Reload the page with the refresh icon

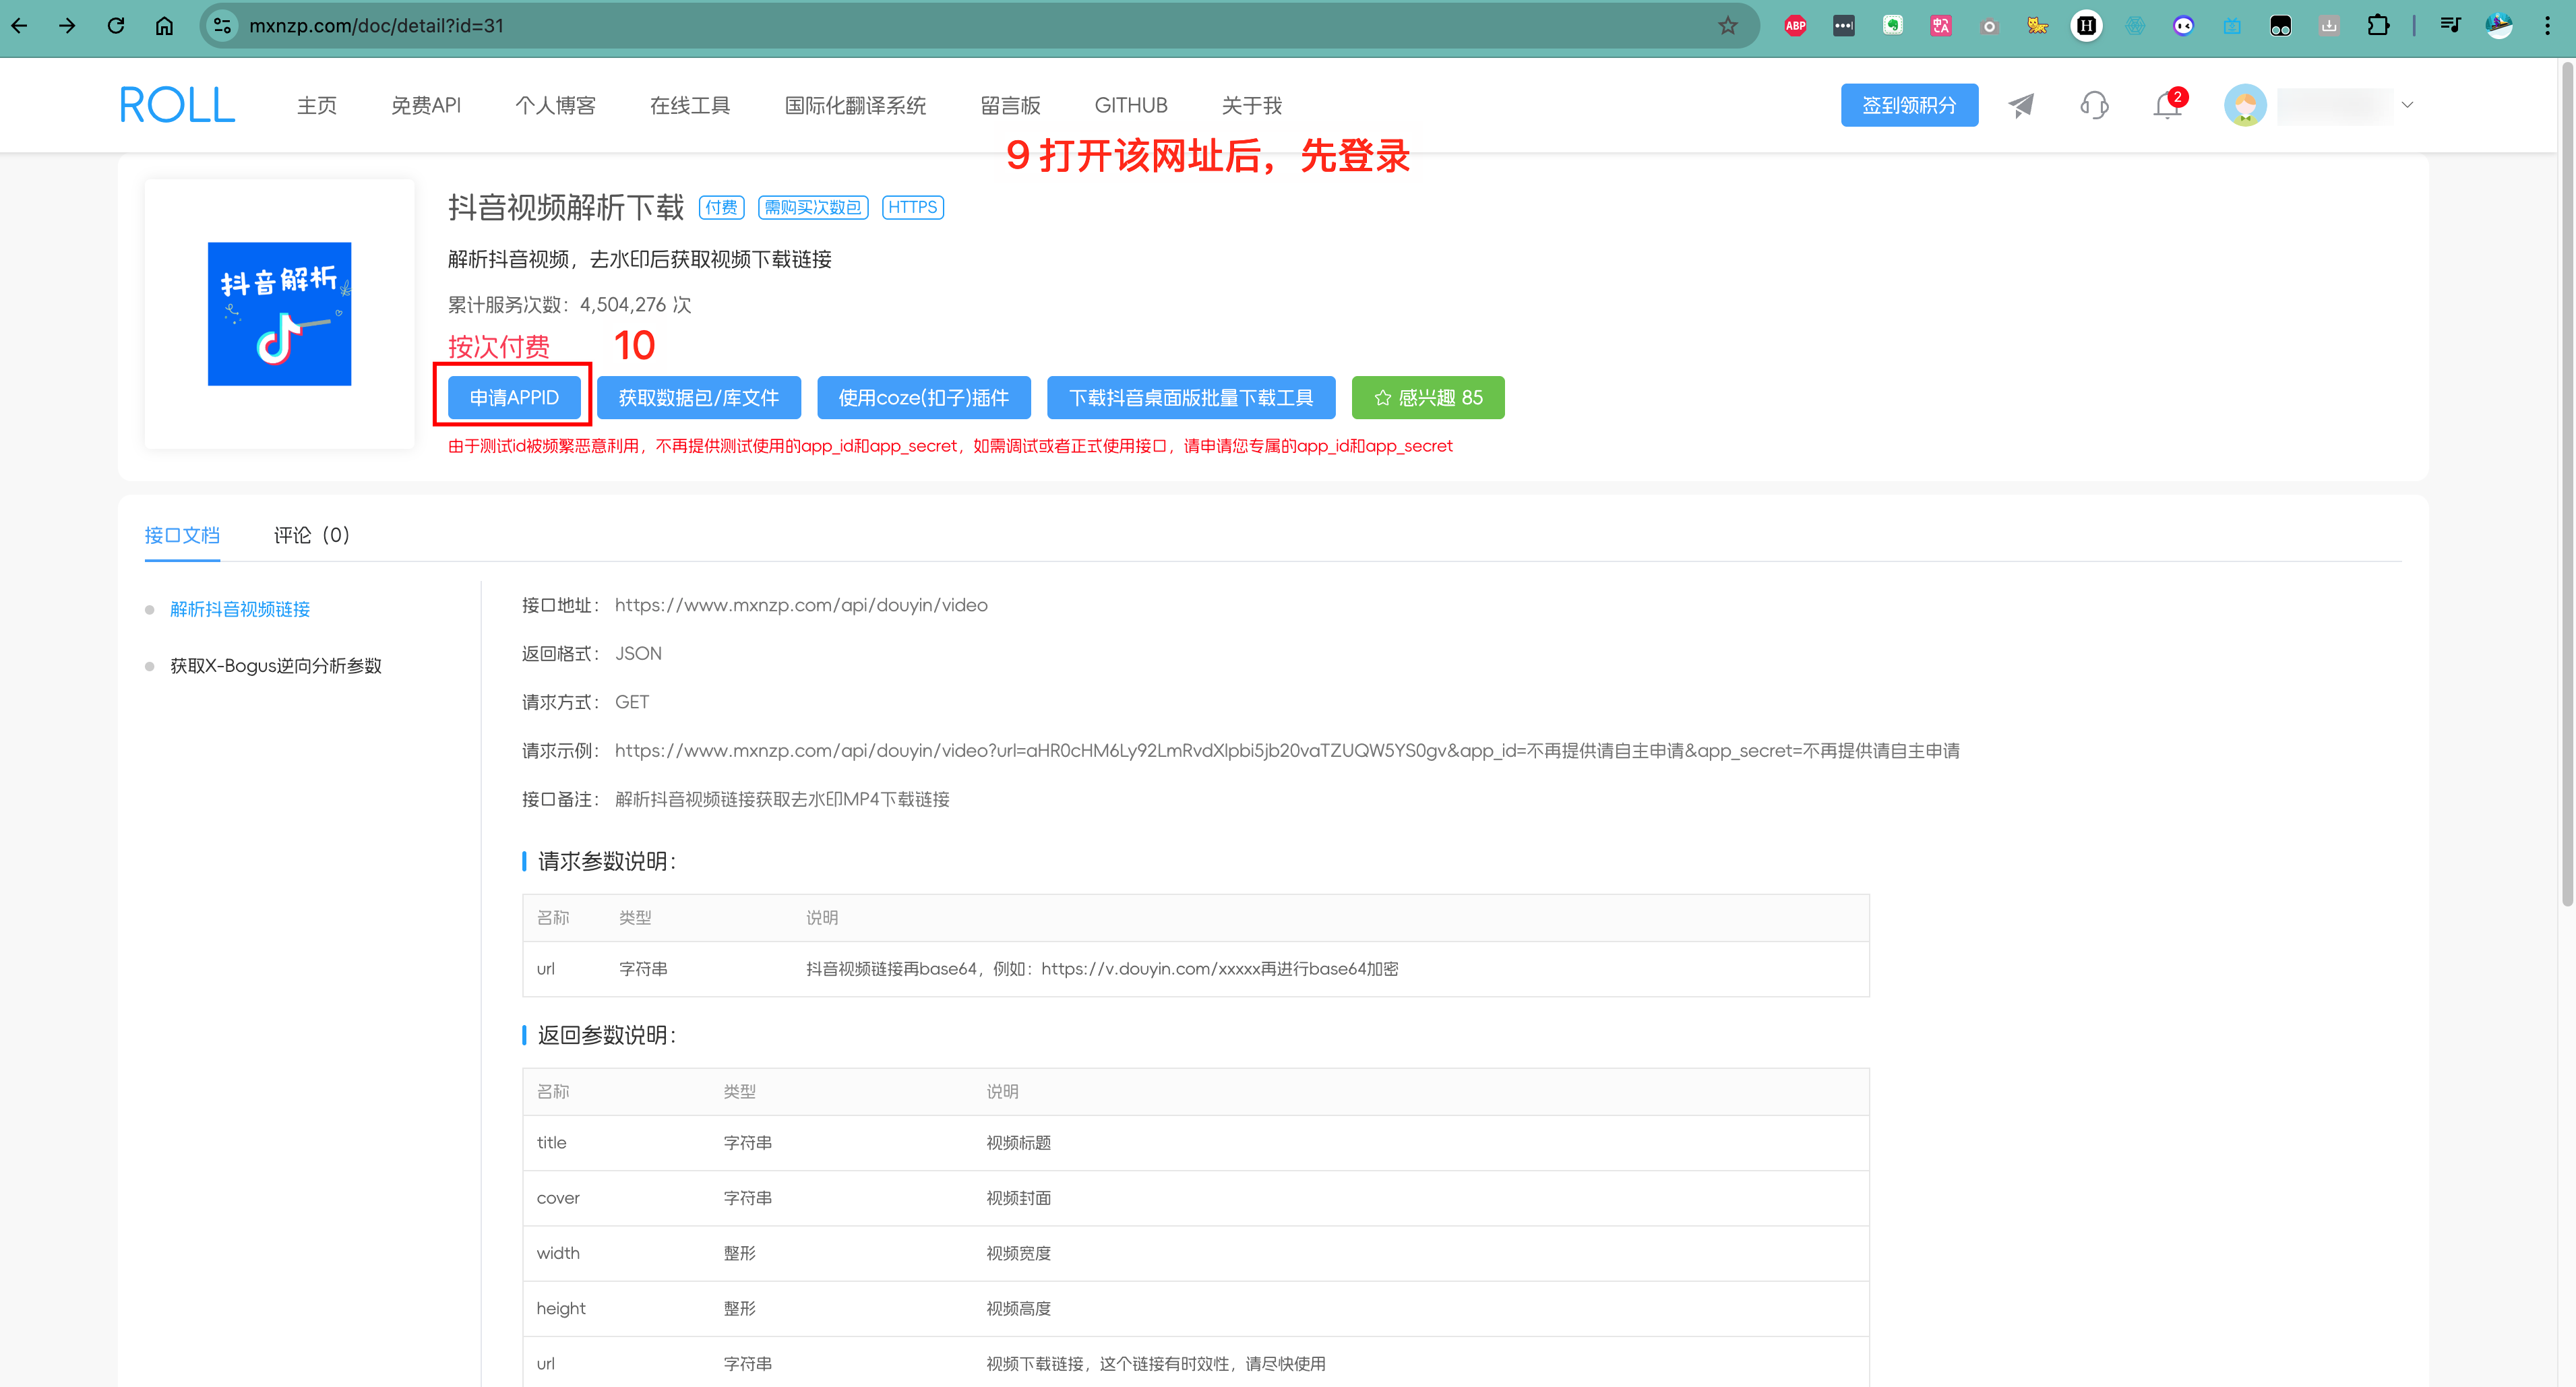pos(116,26)
